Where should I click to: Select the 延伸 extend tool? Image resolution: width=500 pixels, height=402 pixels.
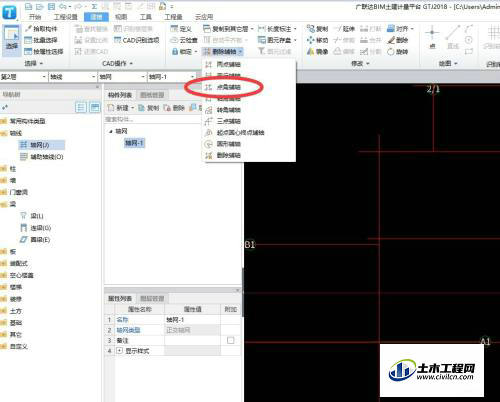[344, 29]
